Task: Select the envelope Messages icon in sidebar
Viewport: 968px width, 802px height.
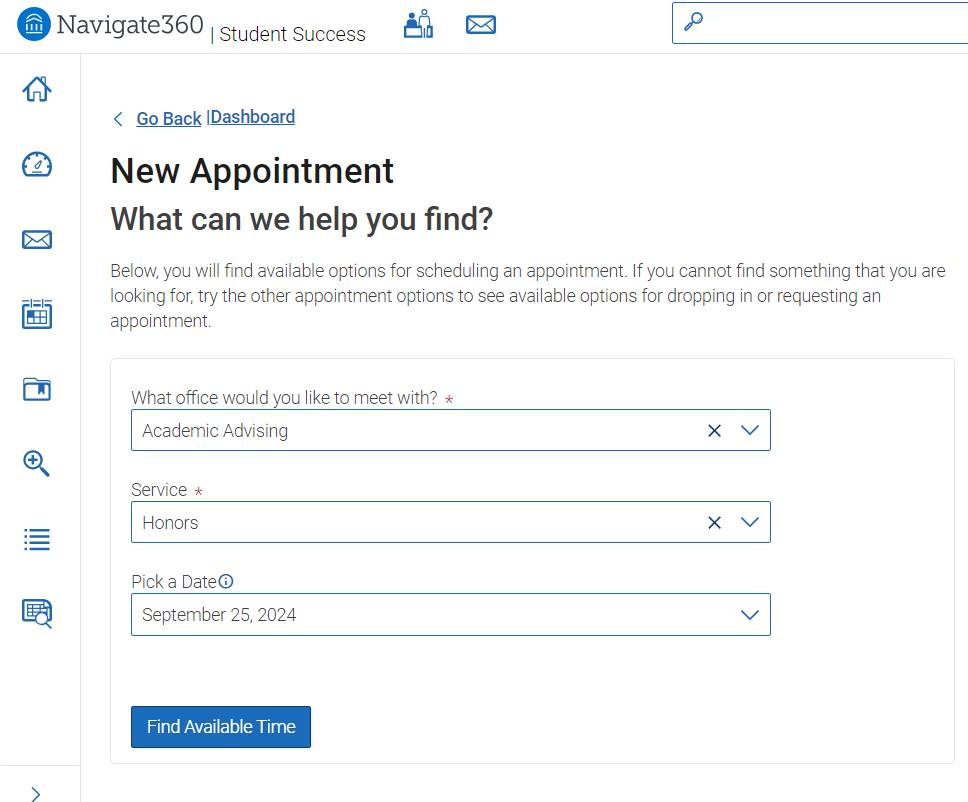Action: [x=37, y=239]
